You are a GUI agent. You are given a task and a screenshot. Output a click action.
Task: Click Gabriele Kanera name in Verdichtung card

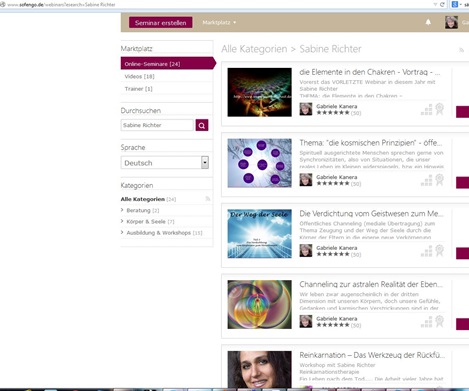point(337,248)
